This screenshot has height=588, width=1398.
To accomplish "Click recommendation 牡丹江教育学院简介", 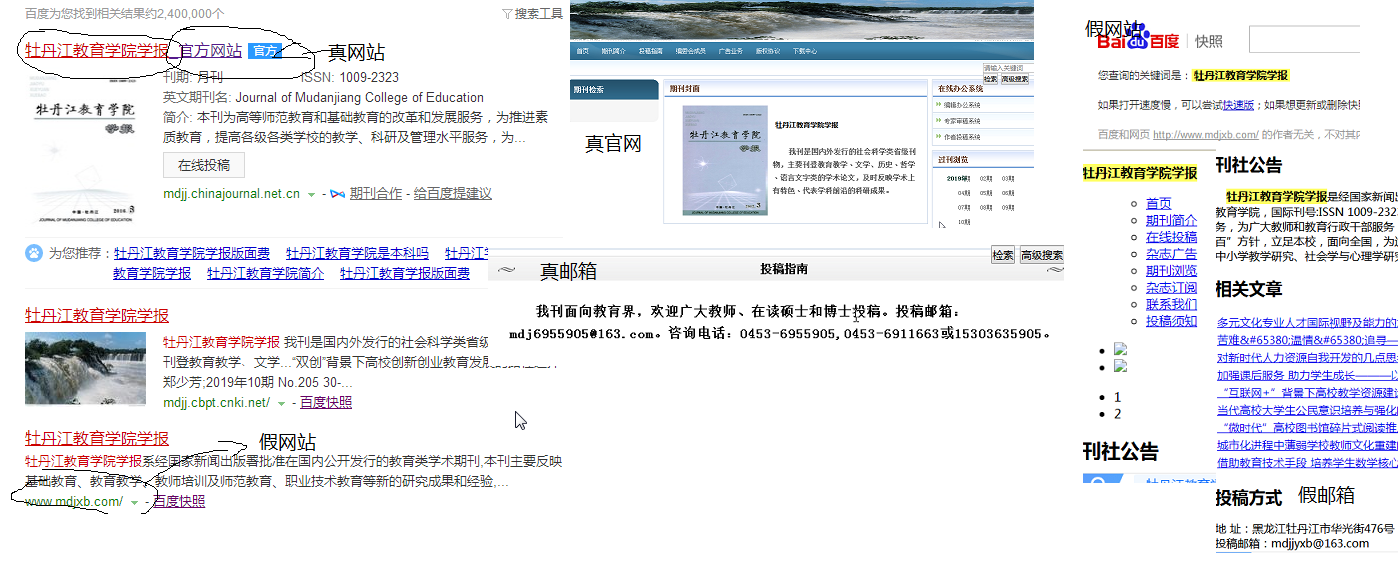I will coord(265,274).
